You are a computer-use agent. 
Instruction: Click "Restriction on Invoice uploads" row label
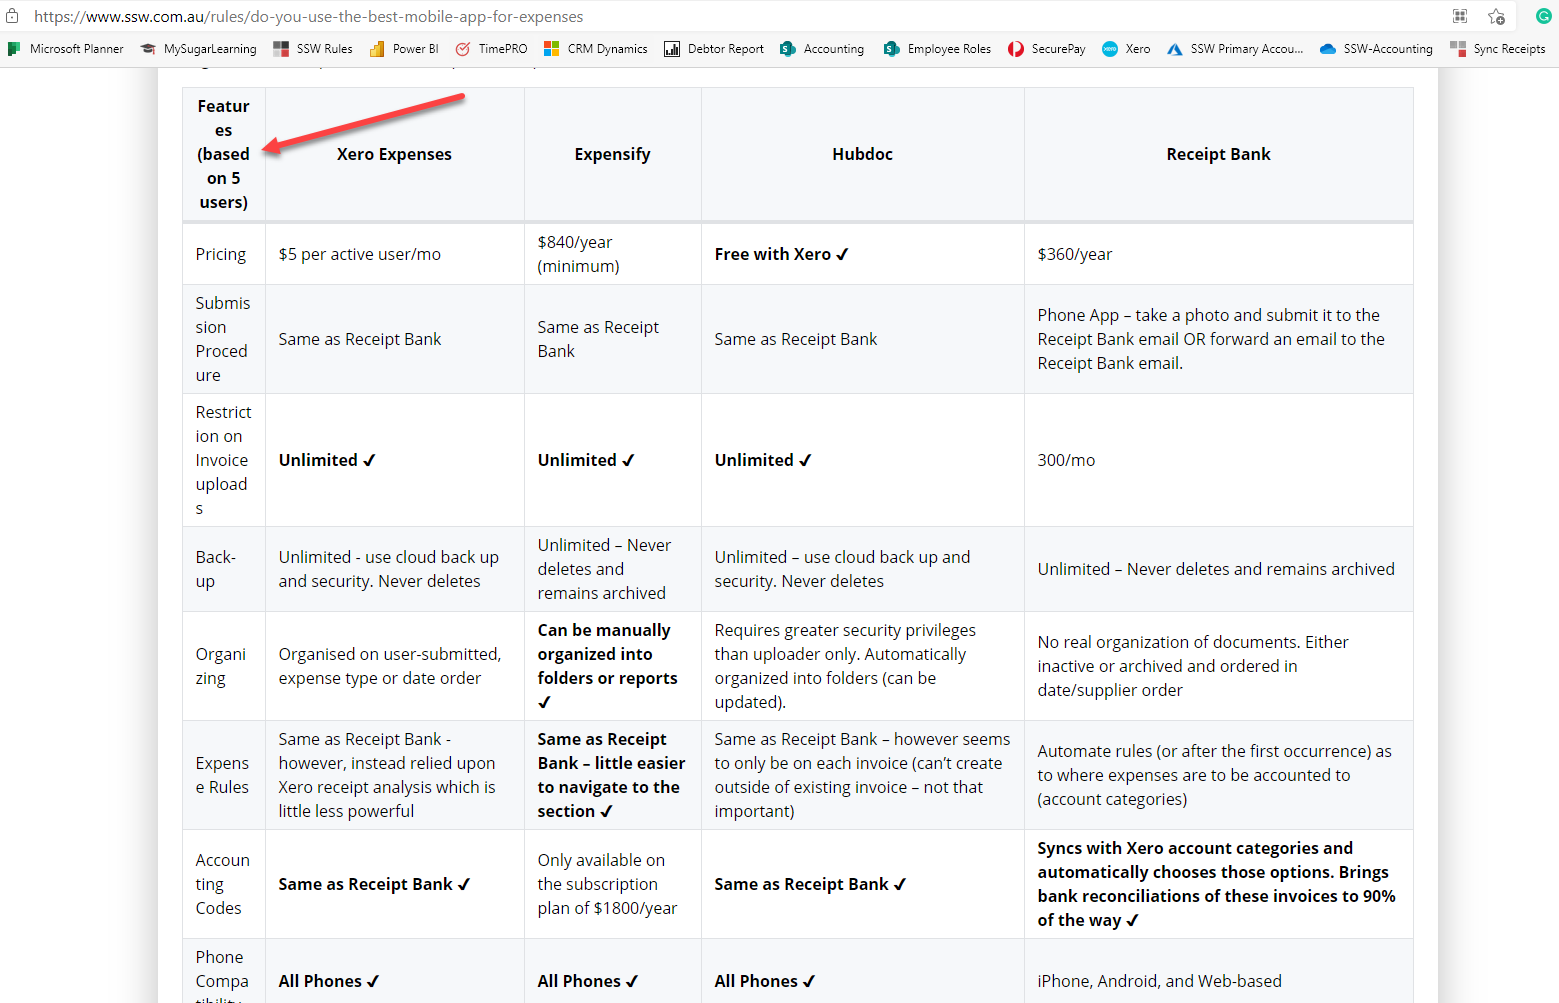224,460
